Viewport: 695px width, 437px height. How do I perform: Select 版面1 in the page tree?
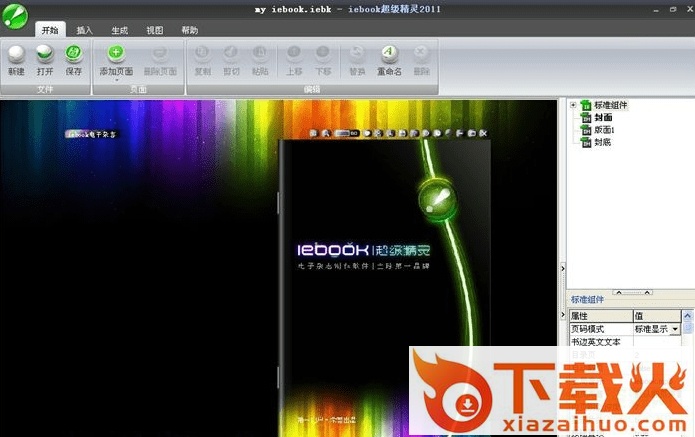pos(604,130)
